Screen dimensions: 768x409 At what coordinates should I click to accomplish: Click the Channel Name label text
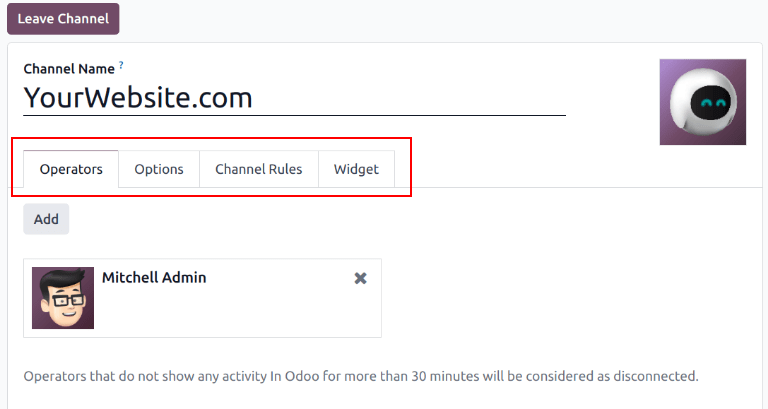tap(69, 70)
